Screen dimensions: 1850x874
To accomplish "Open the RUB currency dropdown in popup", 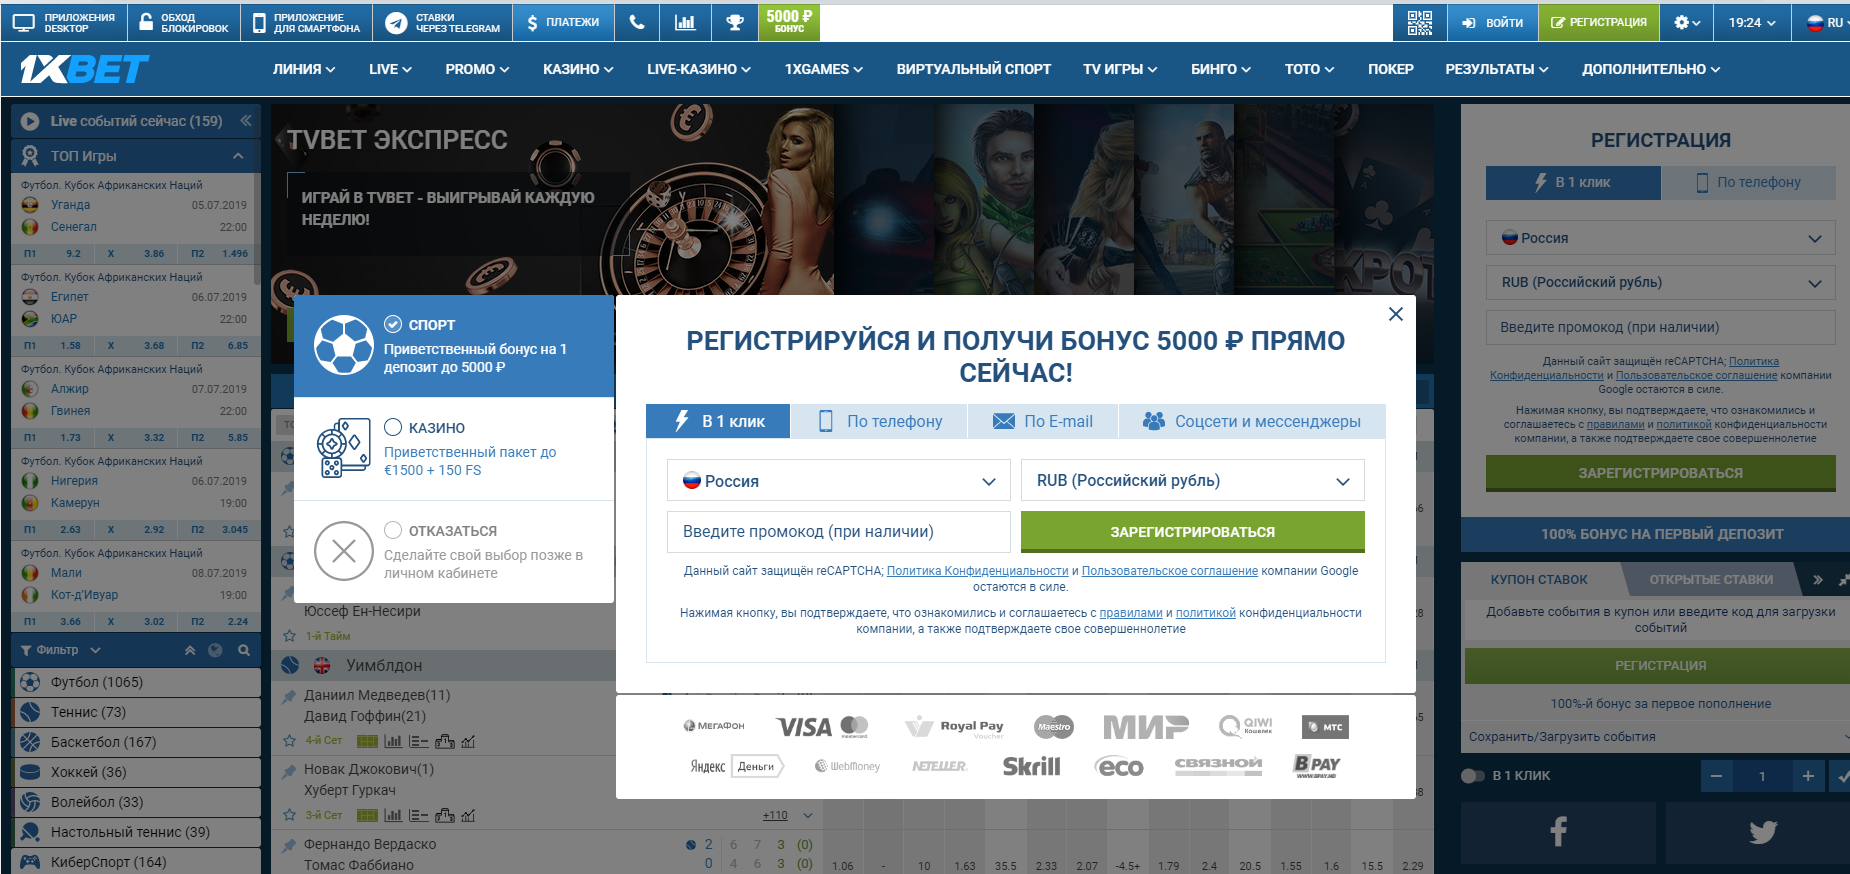I will 1193,481.
